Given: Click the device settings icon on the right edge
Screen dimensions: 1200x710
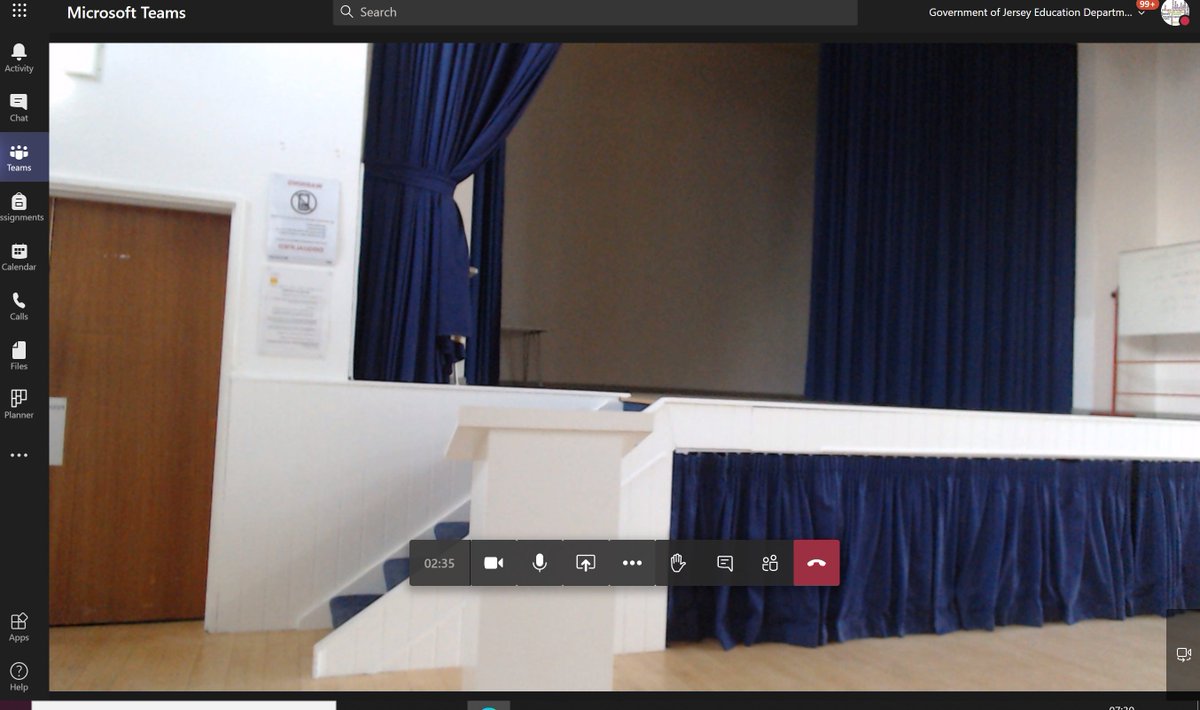Looking at the screenshot, I should coord(1184,655).
